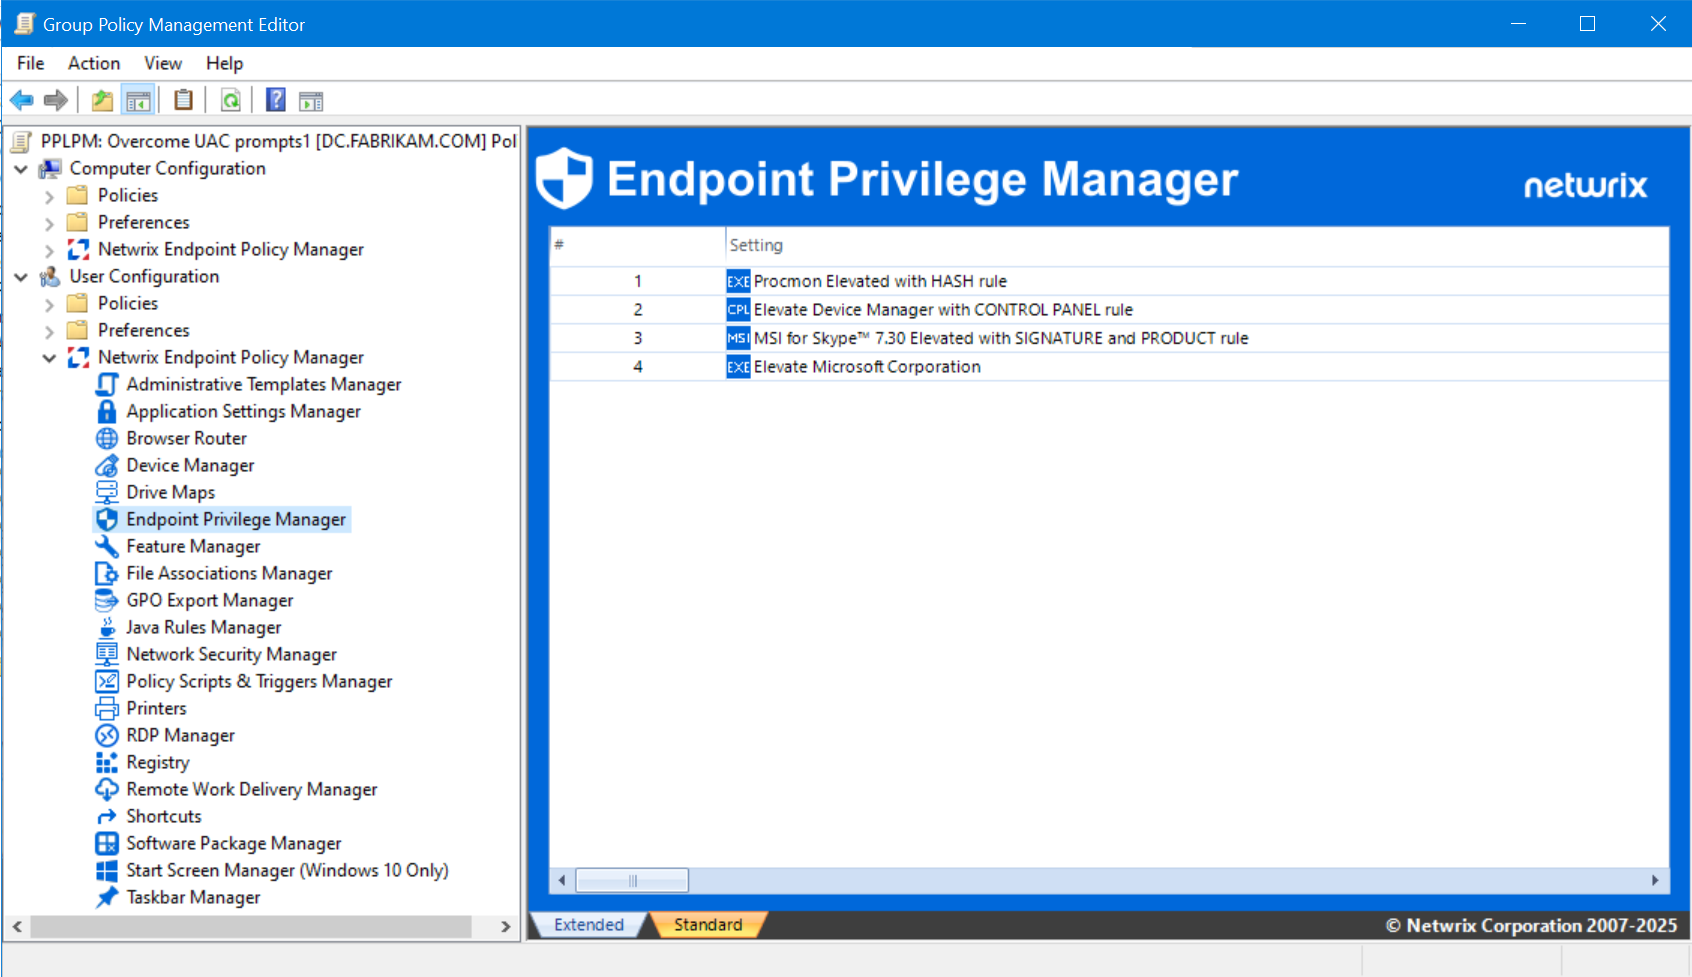Select User Configuration node label

144,276
